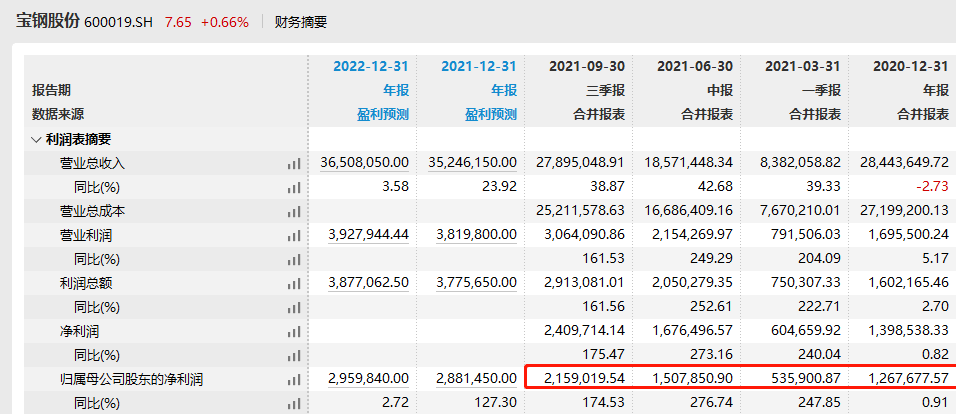This screenshot has width=956, height=414.
Task: Open chart icon for 利润总额 row
Action: pos(294,284)
